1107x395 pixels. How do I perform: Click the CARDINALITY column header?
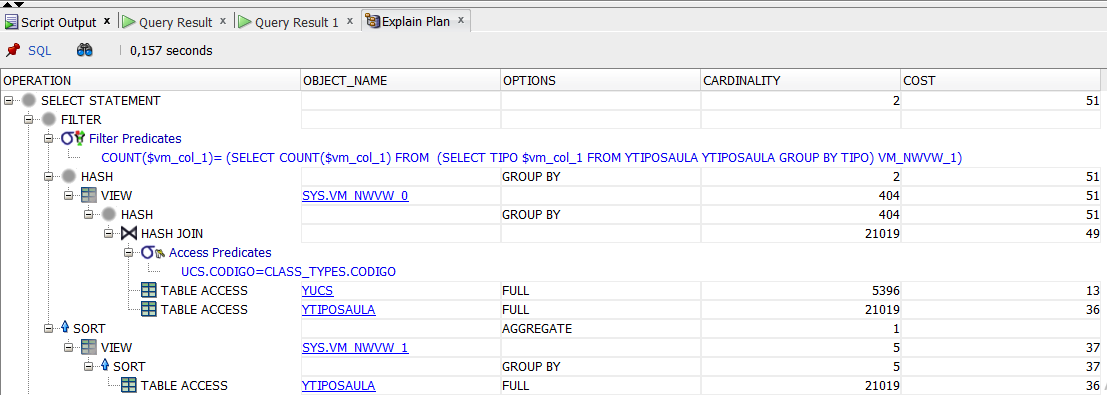pos(801,81)
